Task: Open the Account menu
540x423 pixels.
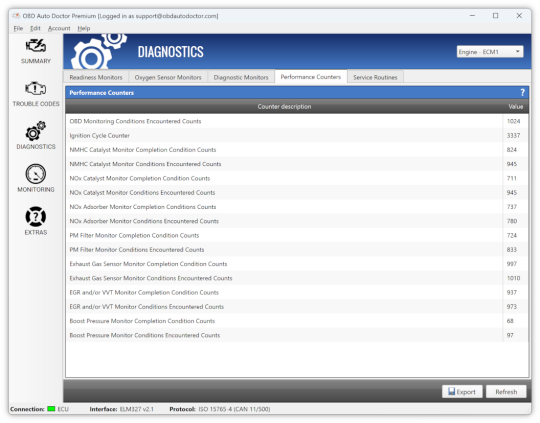Action: click(x=59, y=28)
